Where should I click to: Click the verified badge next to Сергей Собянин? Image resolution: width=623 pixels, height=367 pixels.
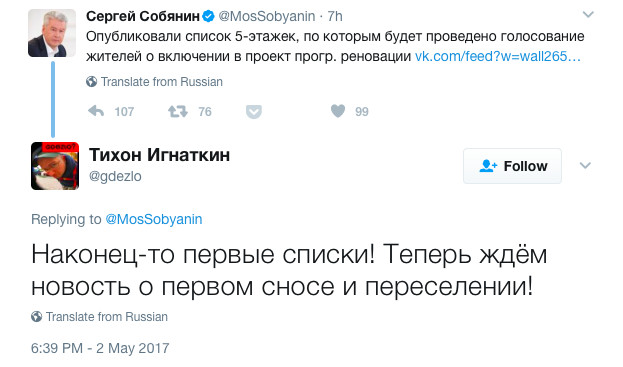click(x=209, y=16)
